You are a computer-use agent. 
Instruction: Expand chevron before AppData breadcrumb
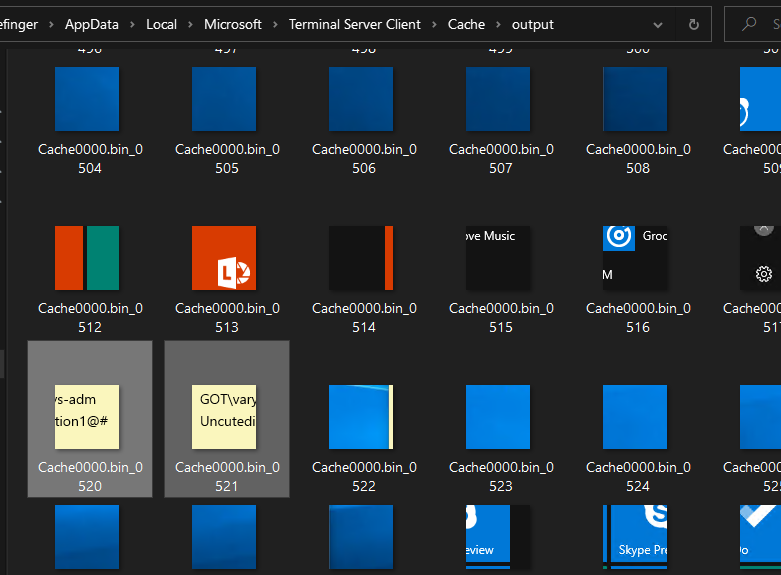tap(51, 24)
